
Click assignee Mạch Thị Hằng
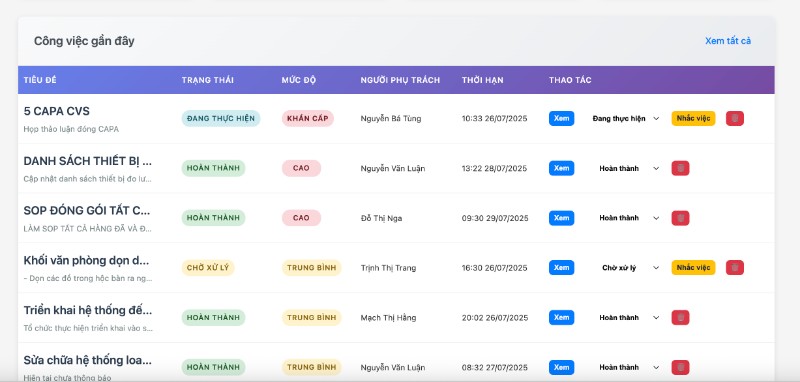point(388,317)
